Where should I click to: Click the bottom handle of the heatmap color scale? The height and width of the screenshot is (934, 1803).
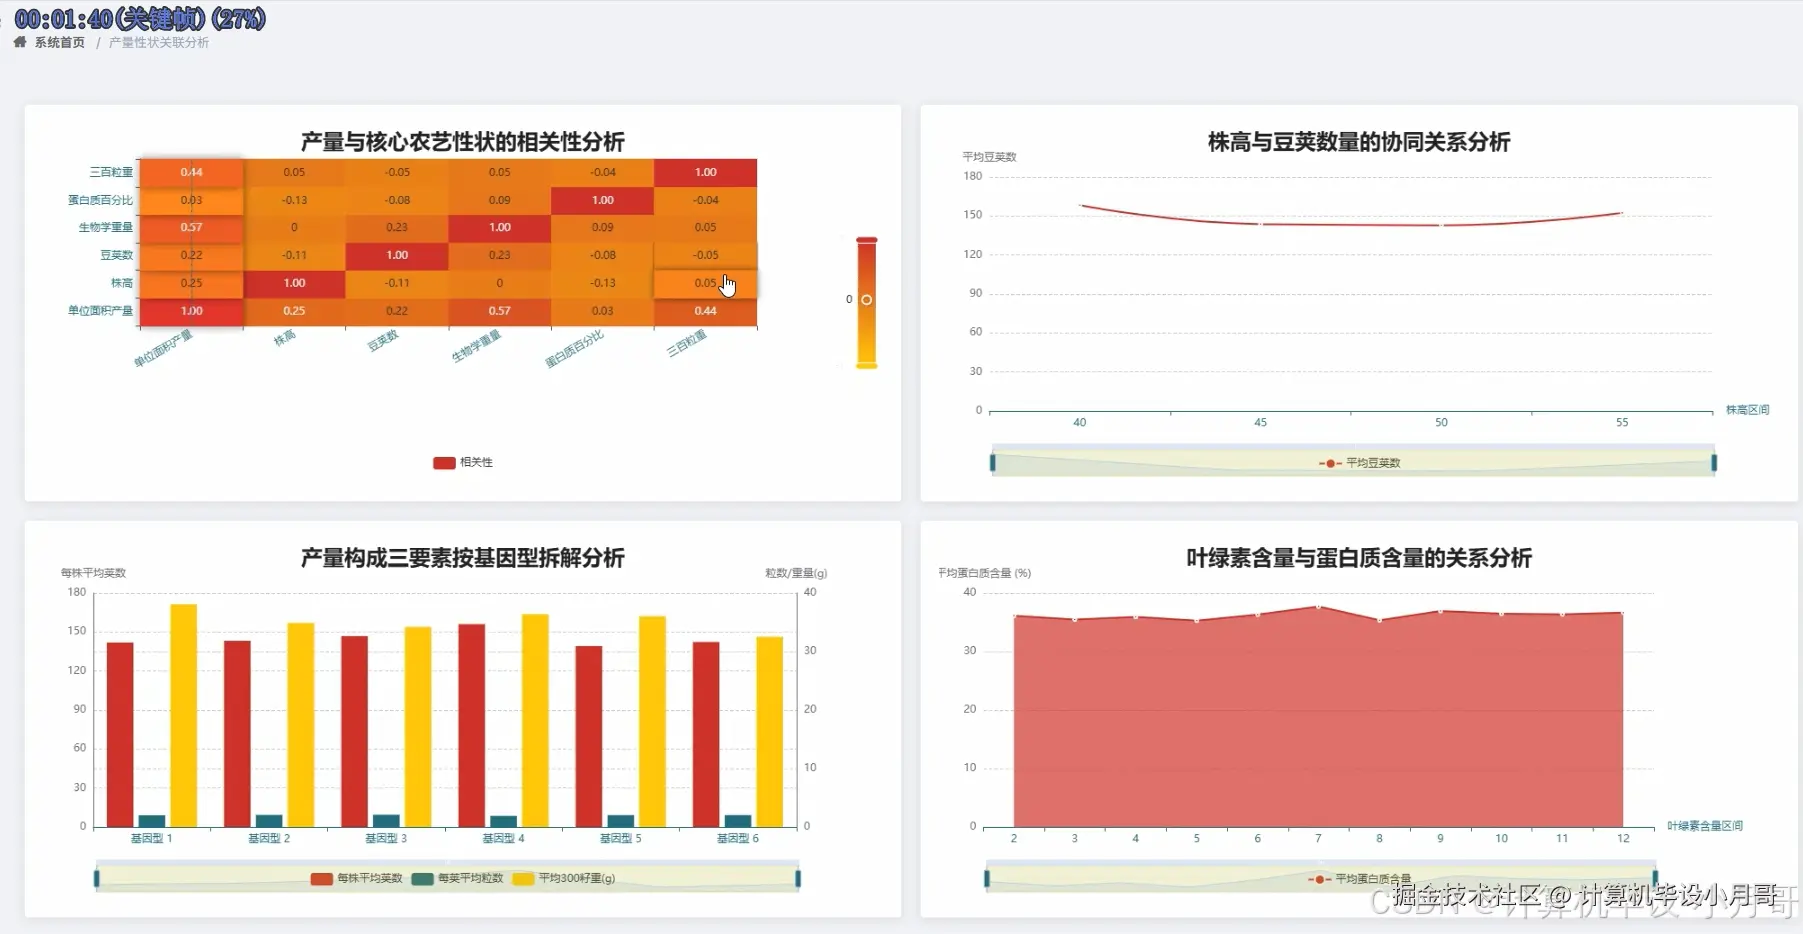(867, 366)
